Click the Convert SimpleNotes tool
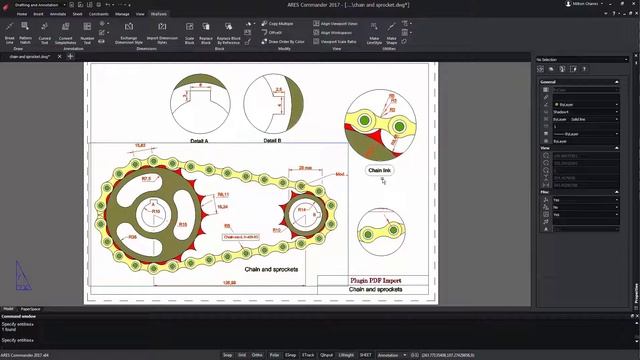Image resolution: width=640 pixels, height=360 pixels. [x=65, y=33]
